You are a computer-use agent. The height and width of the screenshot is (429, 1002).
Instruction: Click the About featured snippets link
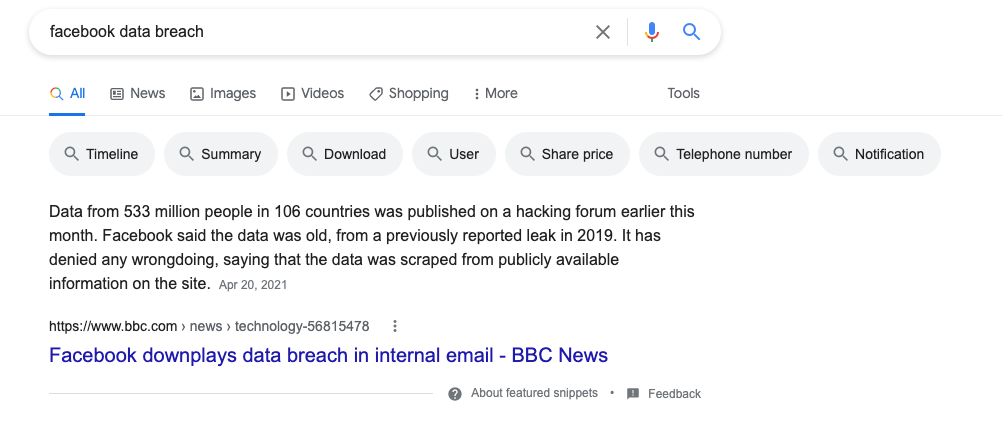tap(534, 393)
